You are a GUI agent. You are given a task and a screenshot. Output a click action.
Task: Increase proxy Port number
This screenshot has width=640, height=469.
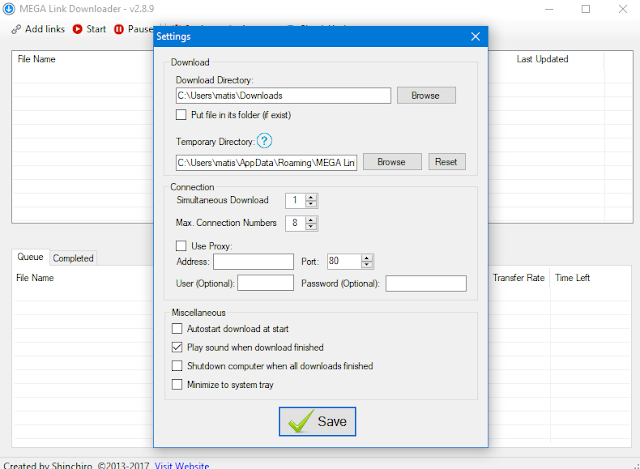(367, 258)
